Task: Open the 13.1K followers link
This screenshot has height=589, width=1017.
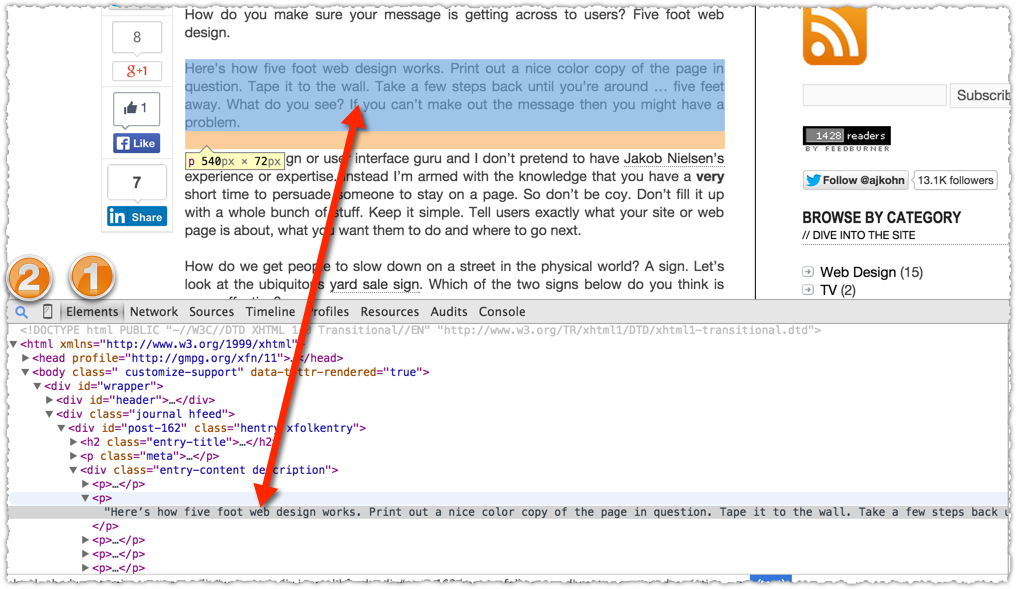Action: [955, 180]
